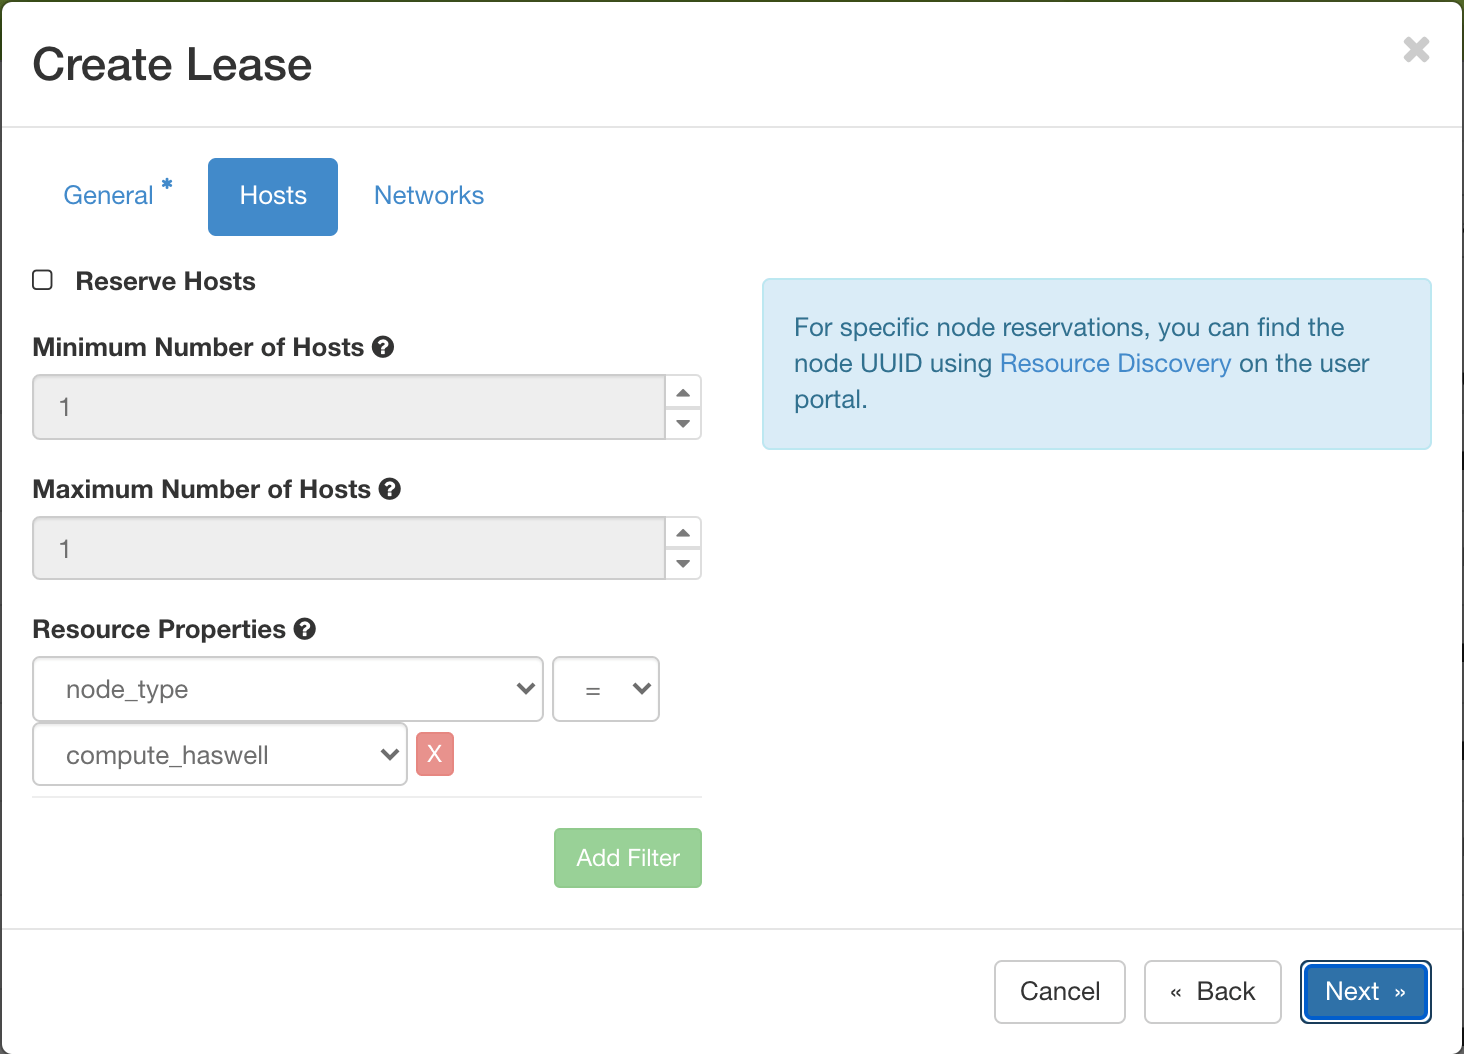
Task: Switch to the General tab
Action: 109,195
